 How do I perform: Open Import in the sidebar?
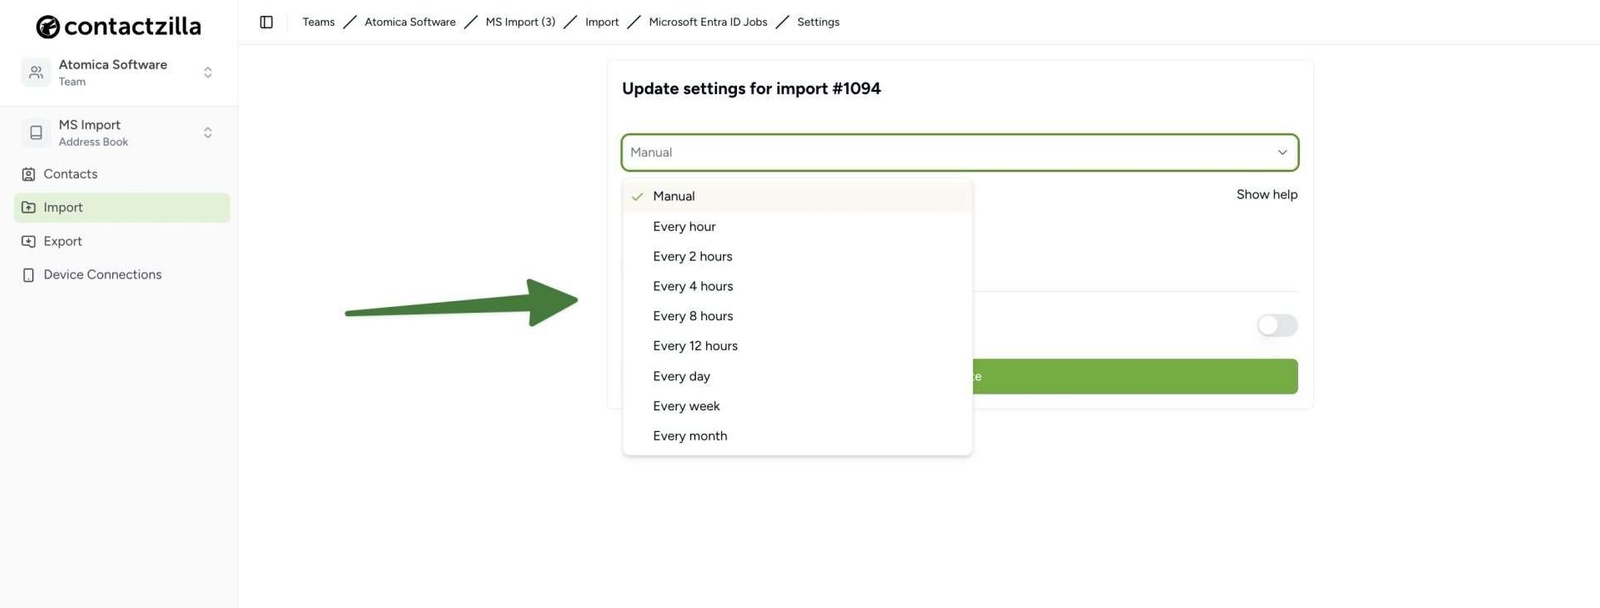(x=122, y=207)
